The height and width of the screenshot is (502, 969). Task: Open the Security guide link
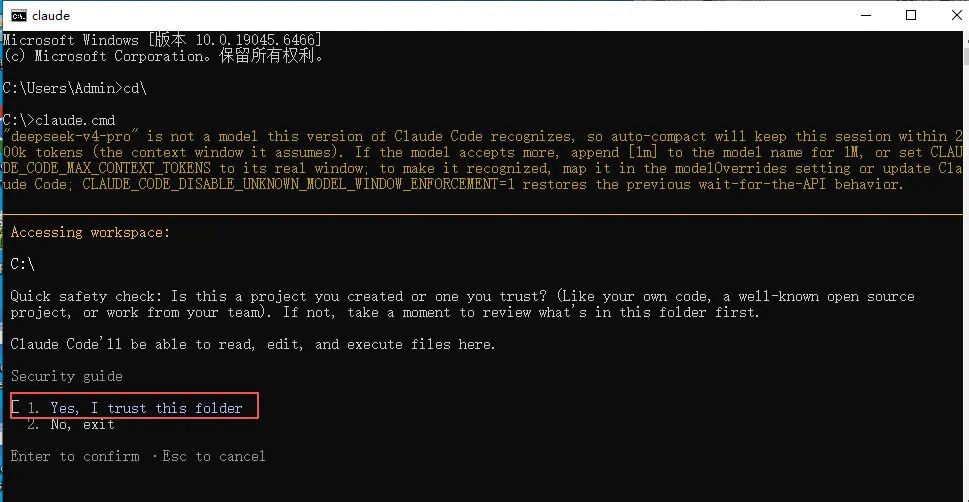pyautogui.click(x=67, y=376)
